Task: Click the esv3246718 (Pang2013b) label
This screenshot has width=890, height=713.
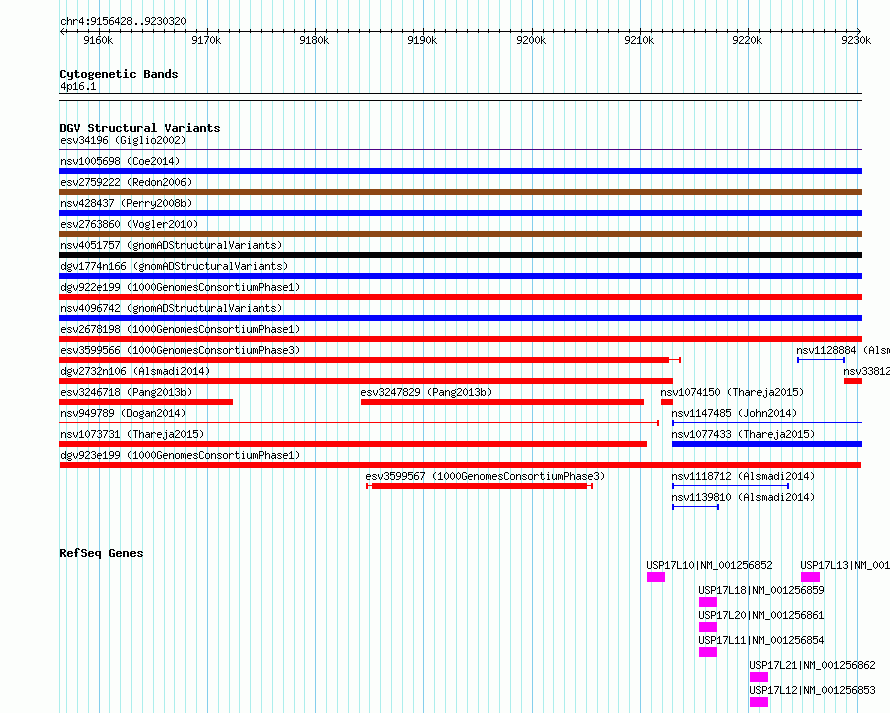Action: [126, 392]
